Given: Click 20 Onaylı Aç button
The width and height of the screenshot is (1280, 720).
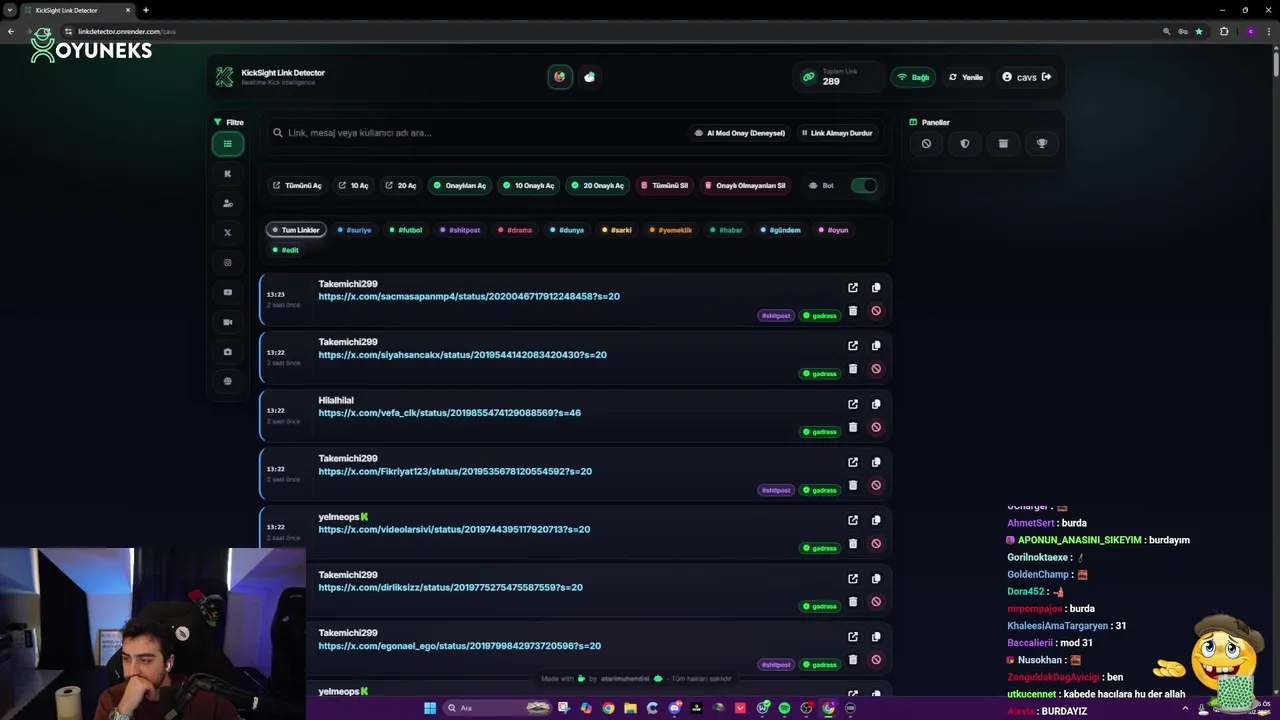Looking at the screenshot, I should point(597,186).
